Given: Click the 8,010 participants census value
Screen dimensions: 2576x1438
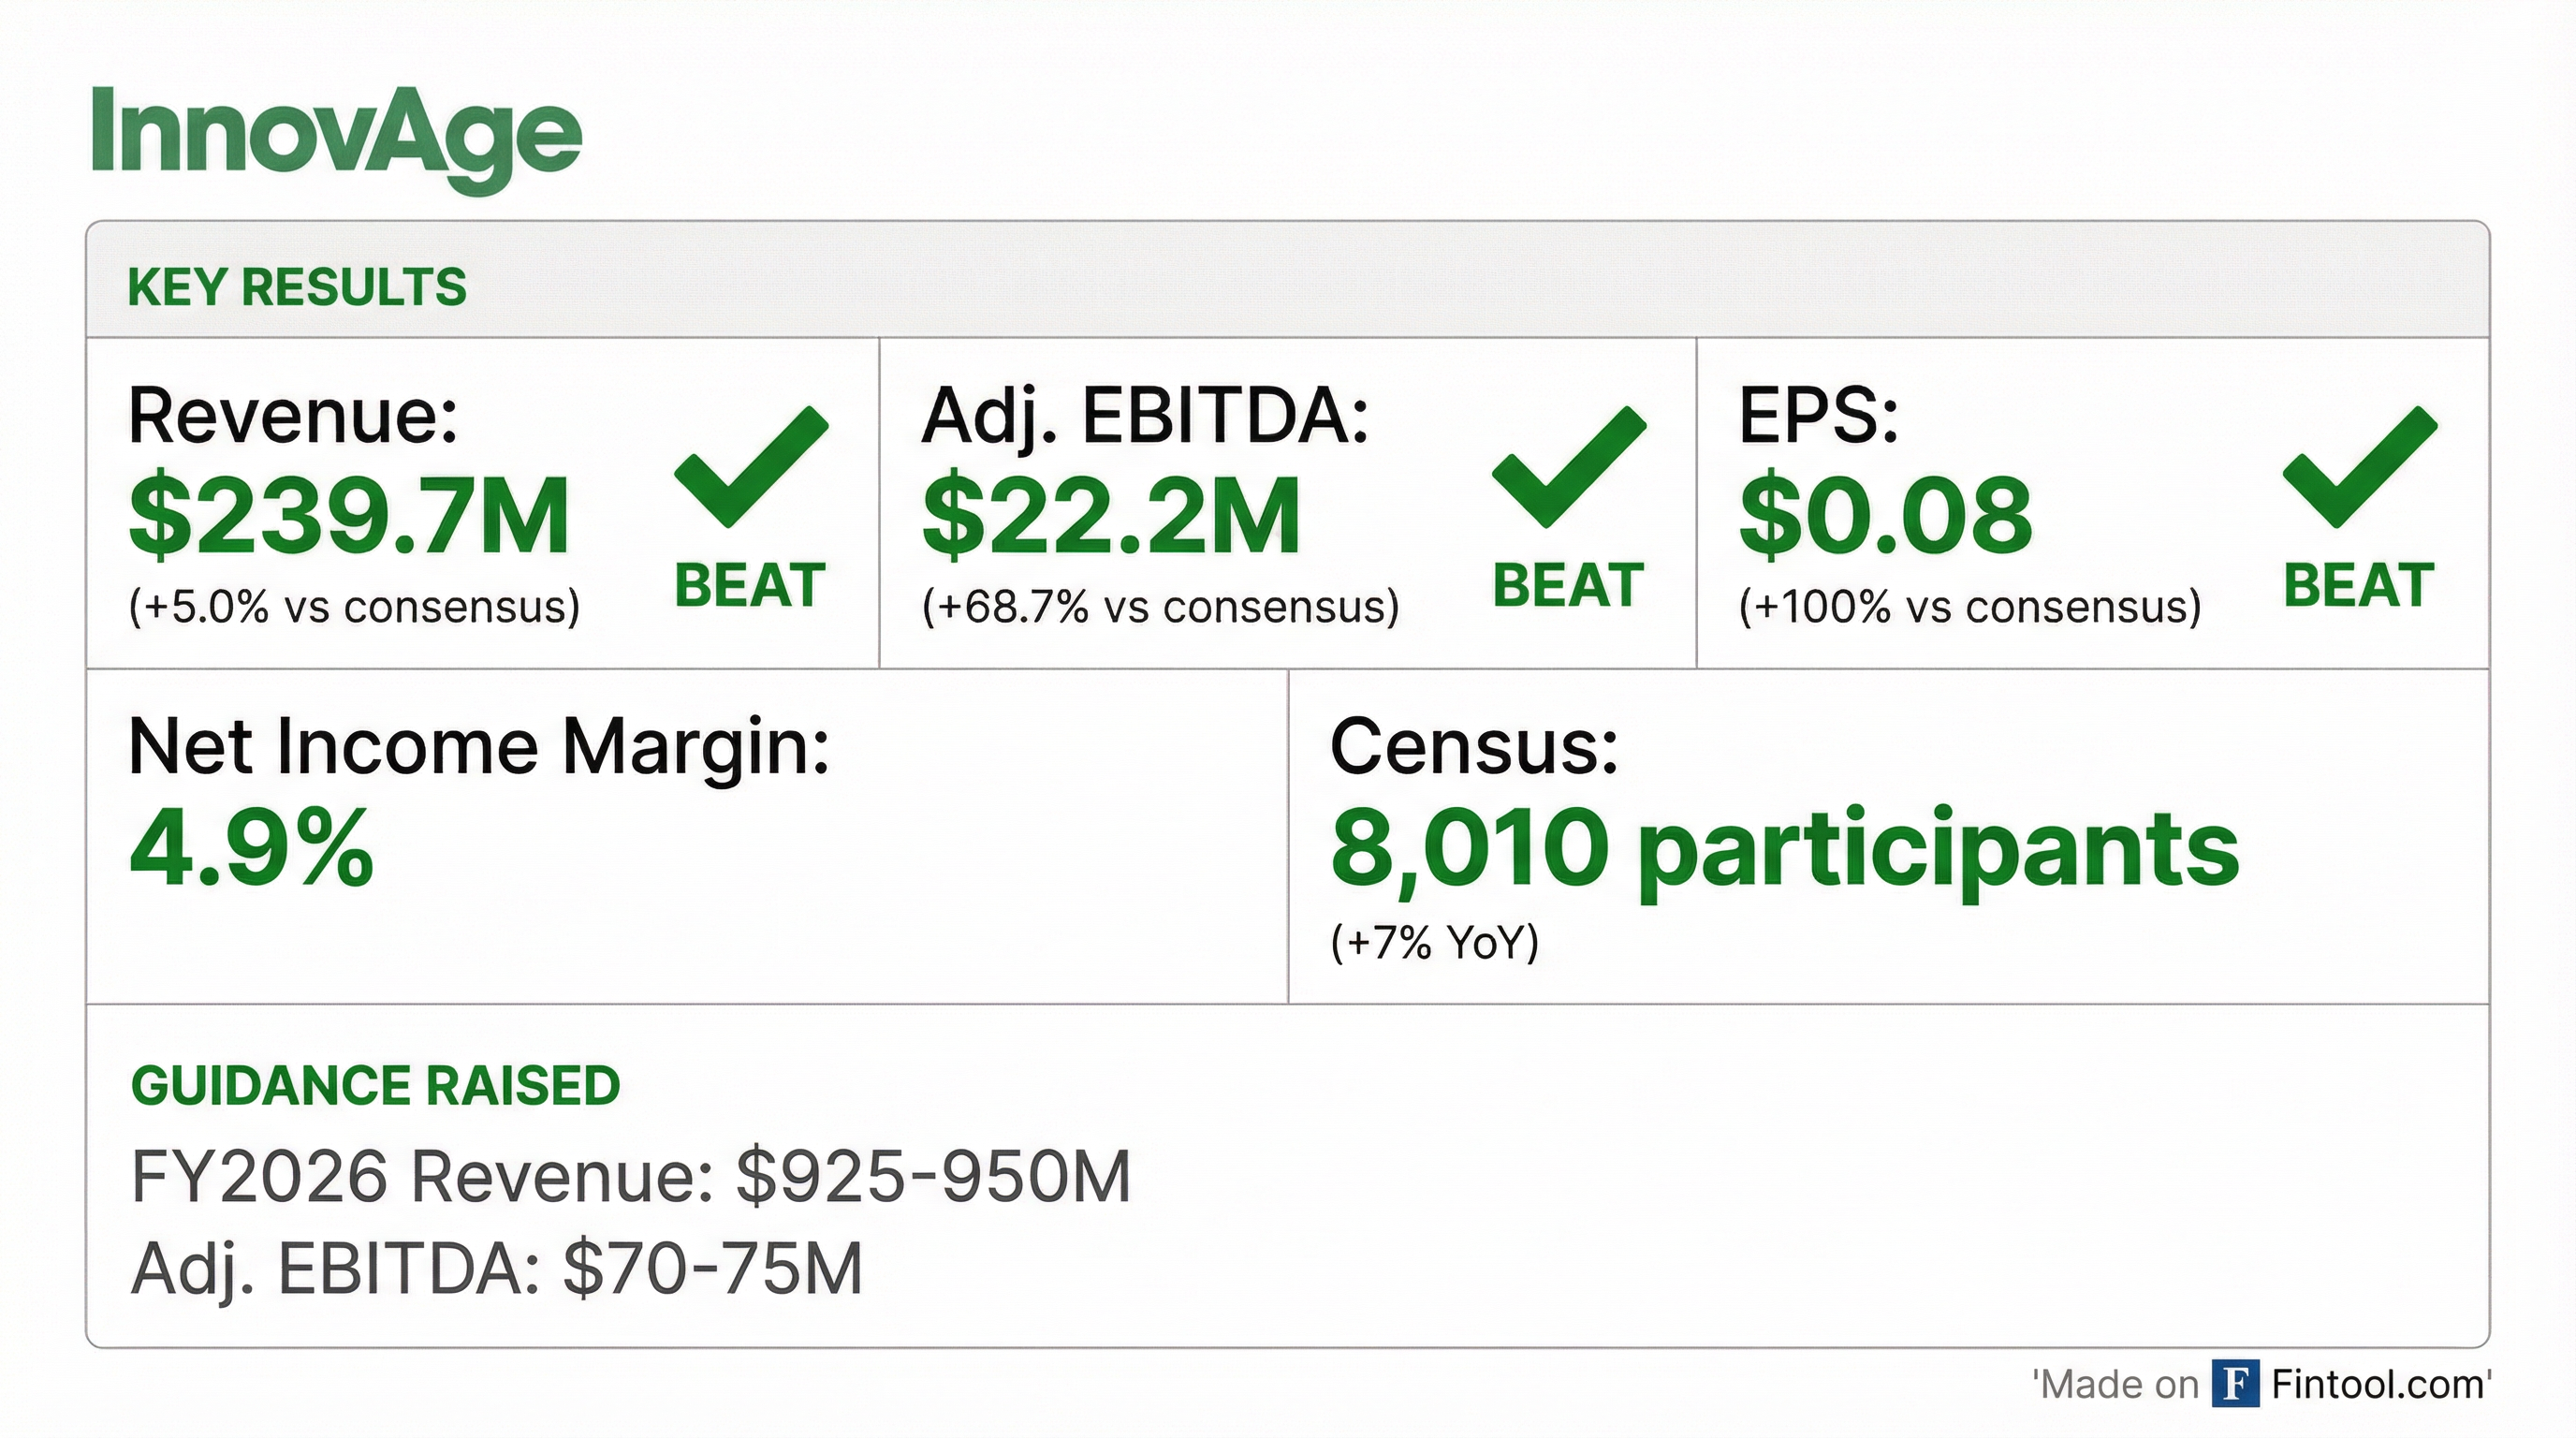Looking at the screenshot, I should tap(1784, 848).
